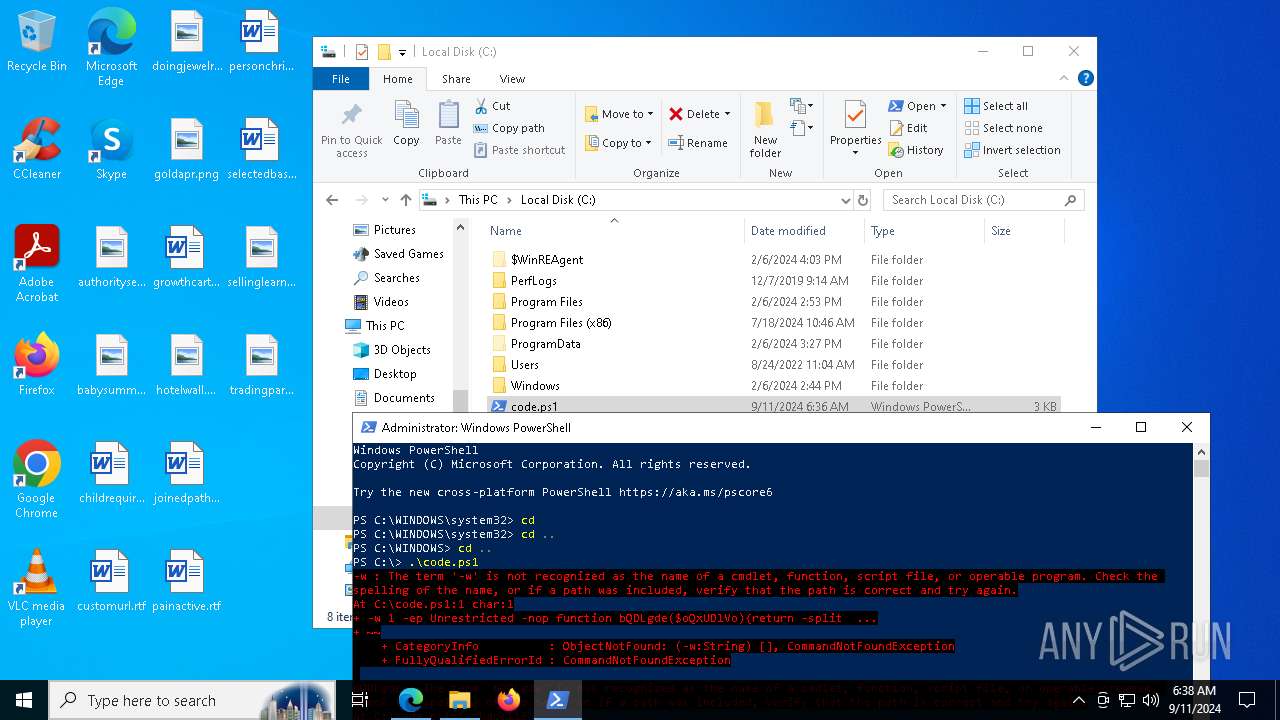
Task: Open Firefox from taskbar
Action: click(x=509, y=700)
